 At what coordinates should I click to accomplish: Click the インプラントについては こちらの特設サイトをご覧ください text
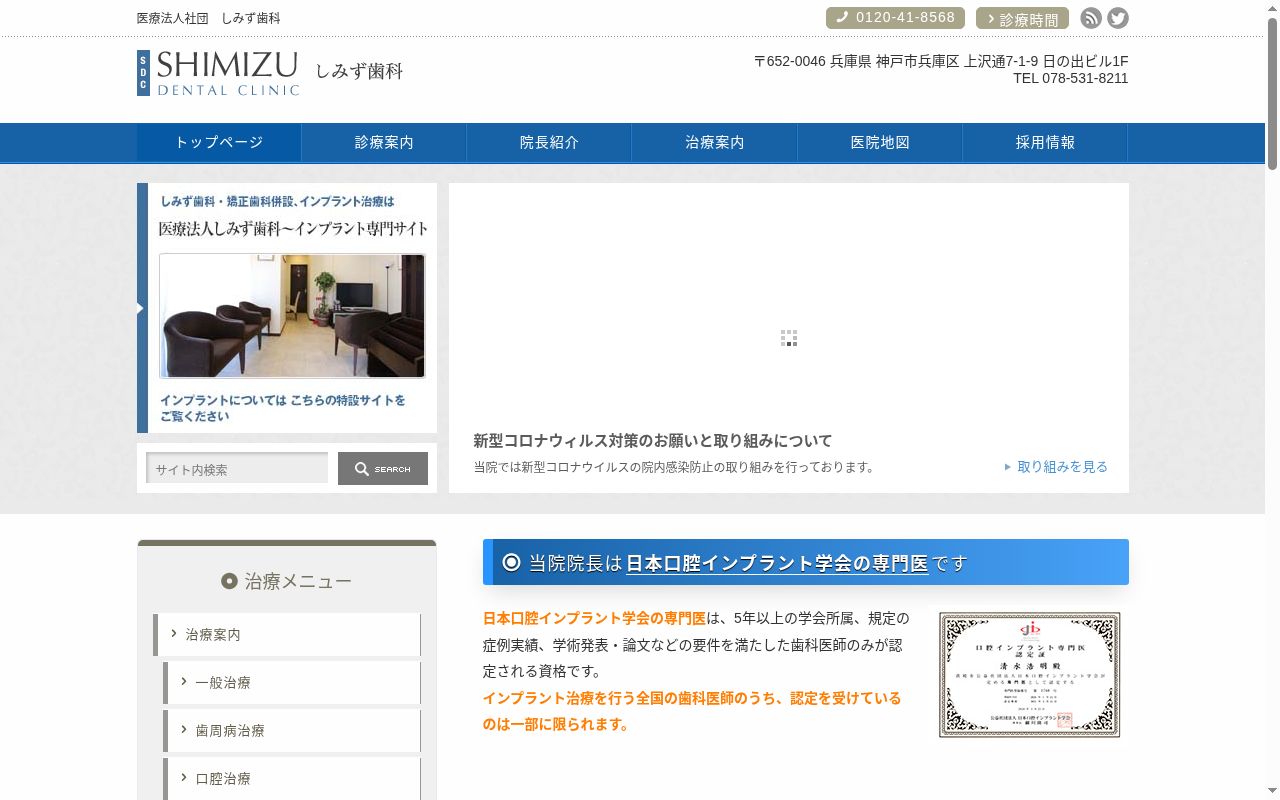283,408
